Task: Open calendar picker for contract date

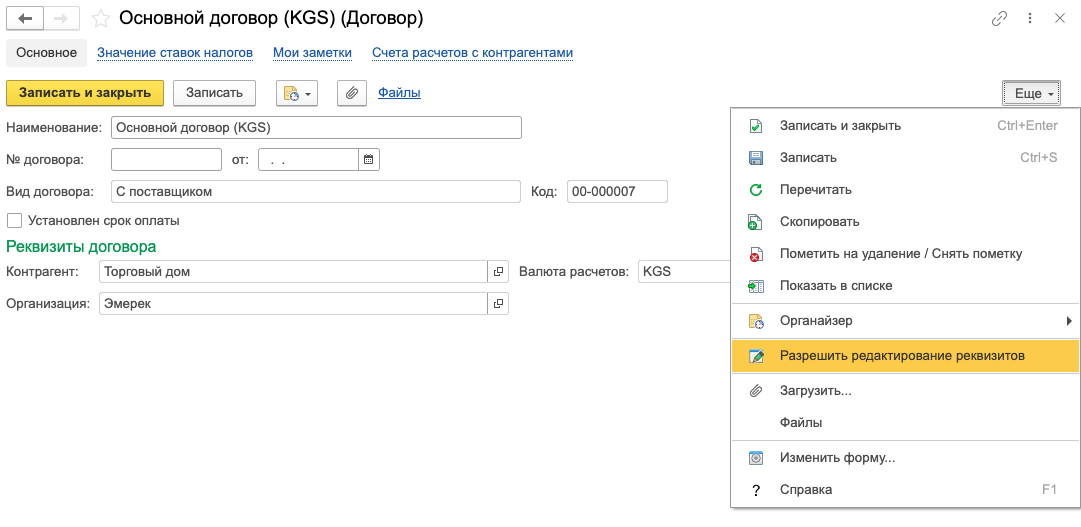Action: [369, 159]
